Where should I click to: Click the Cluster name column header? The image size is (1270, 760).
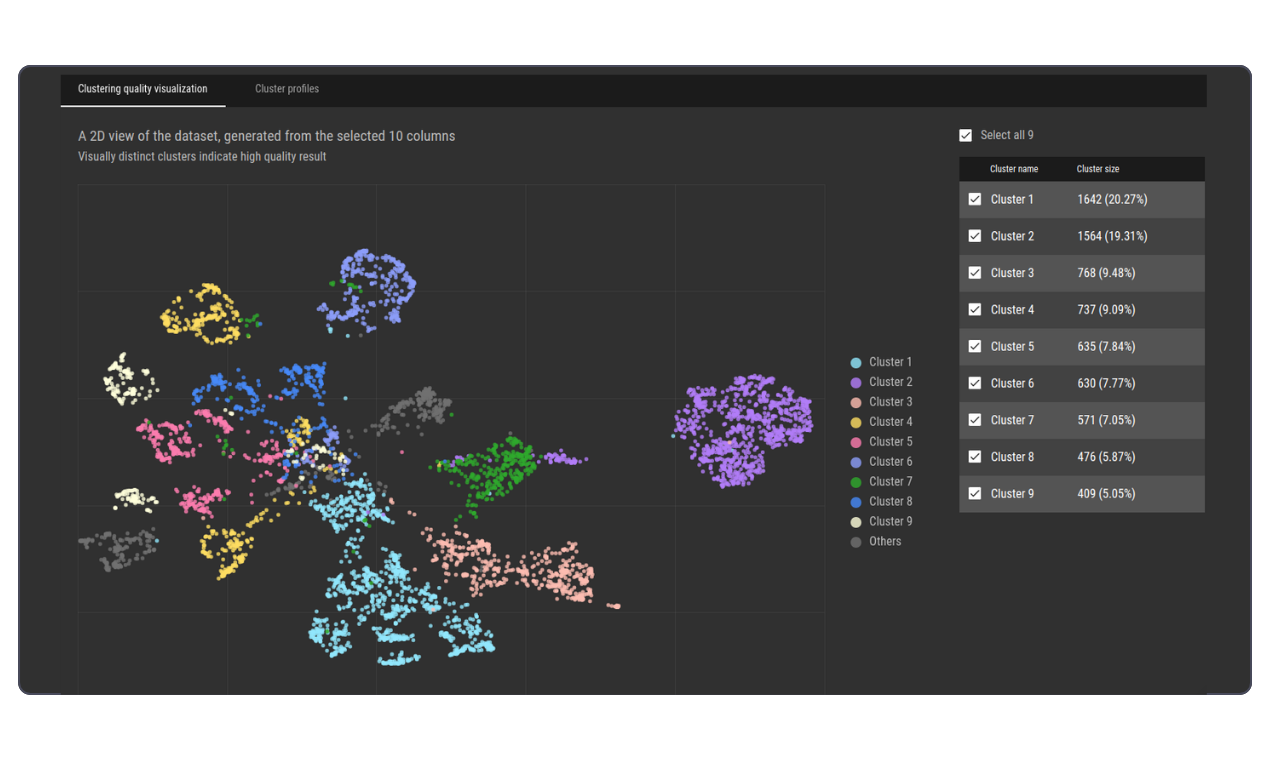point(1014,169)
